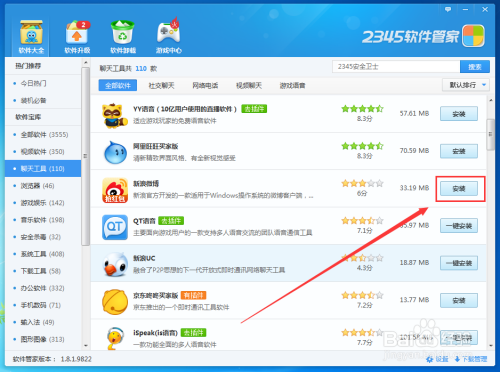Click 安装 button for 新浪微博
The image size is (500, 372).
(x=459, y=189)
